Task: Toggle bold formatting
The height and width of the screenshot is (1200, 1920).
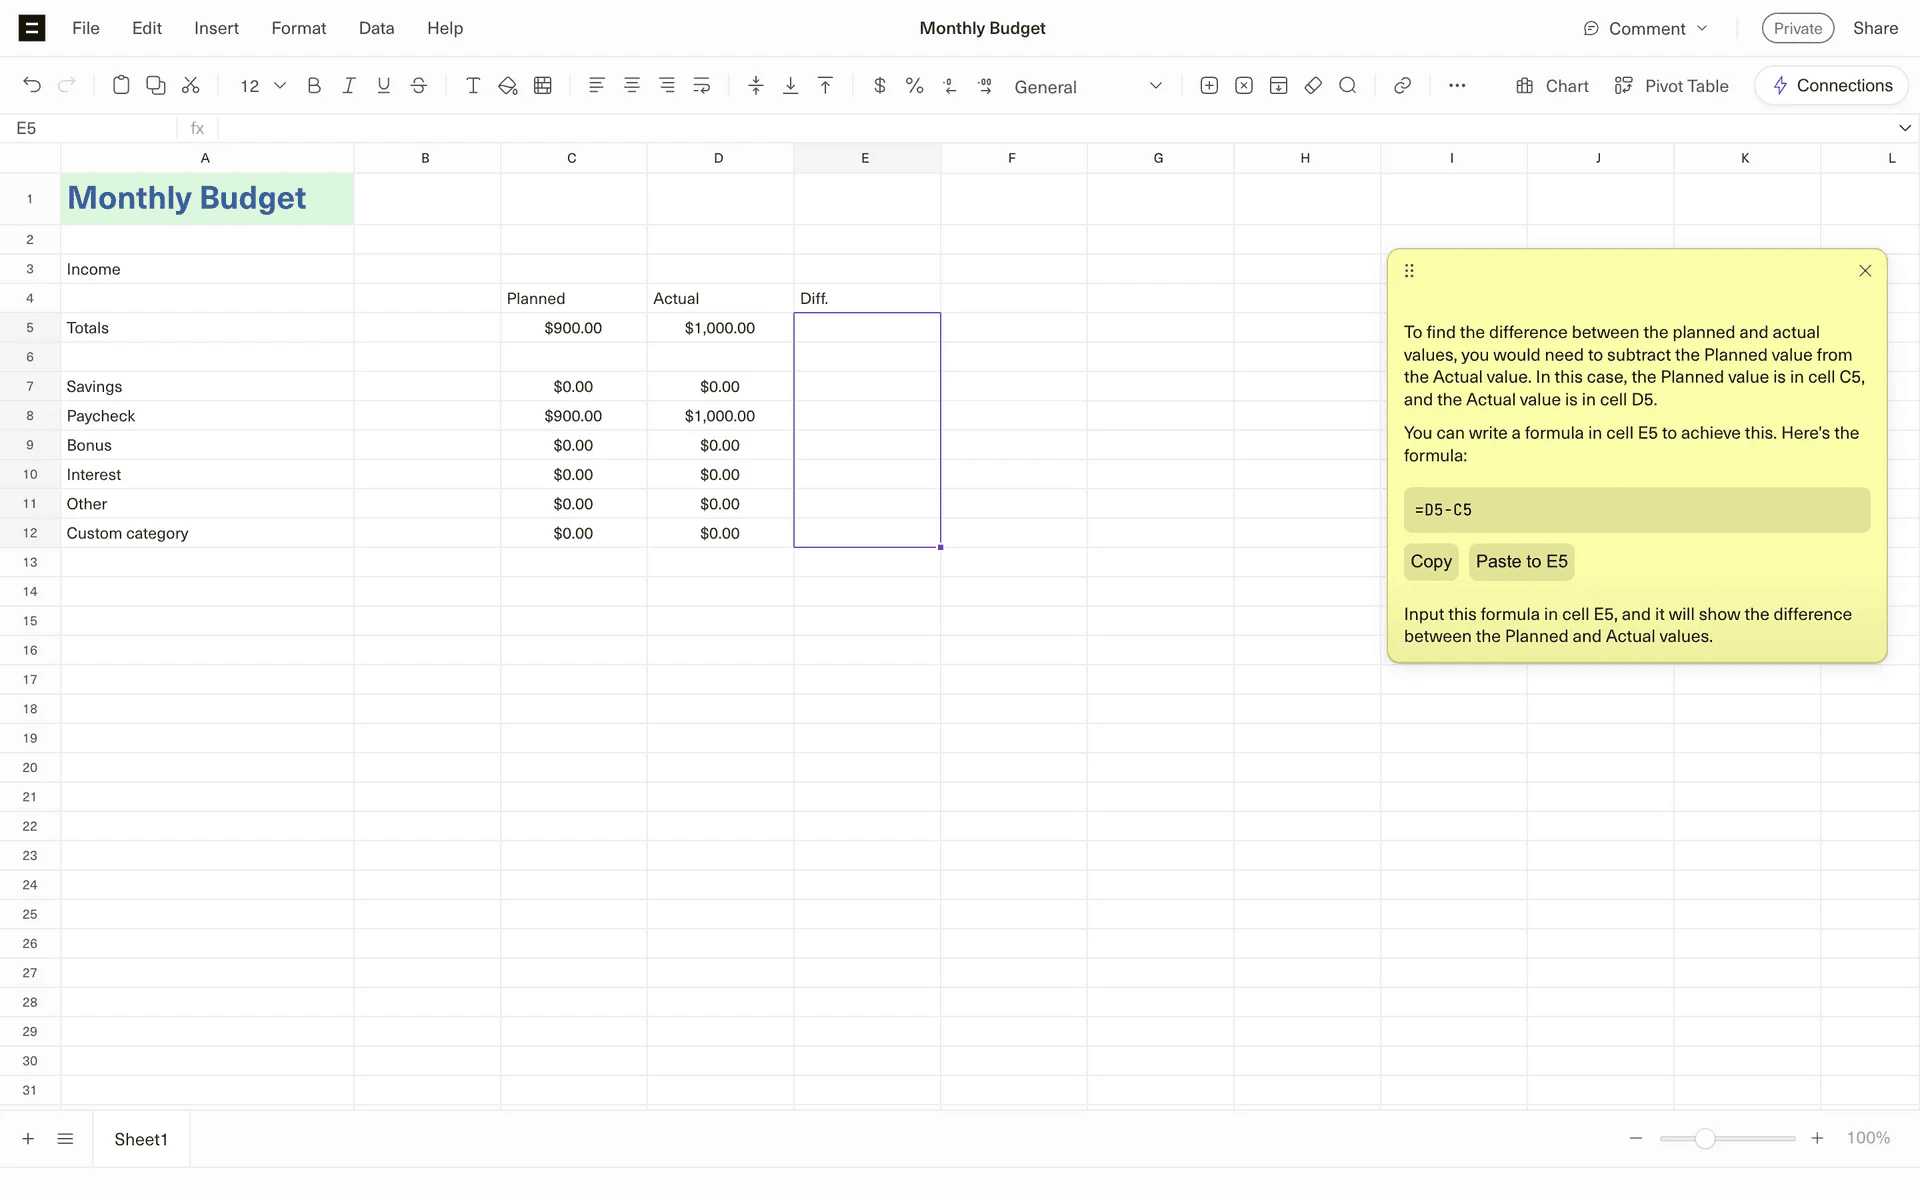Action: click(x=314, y=86)
